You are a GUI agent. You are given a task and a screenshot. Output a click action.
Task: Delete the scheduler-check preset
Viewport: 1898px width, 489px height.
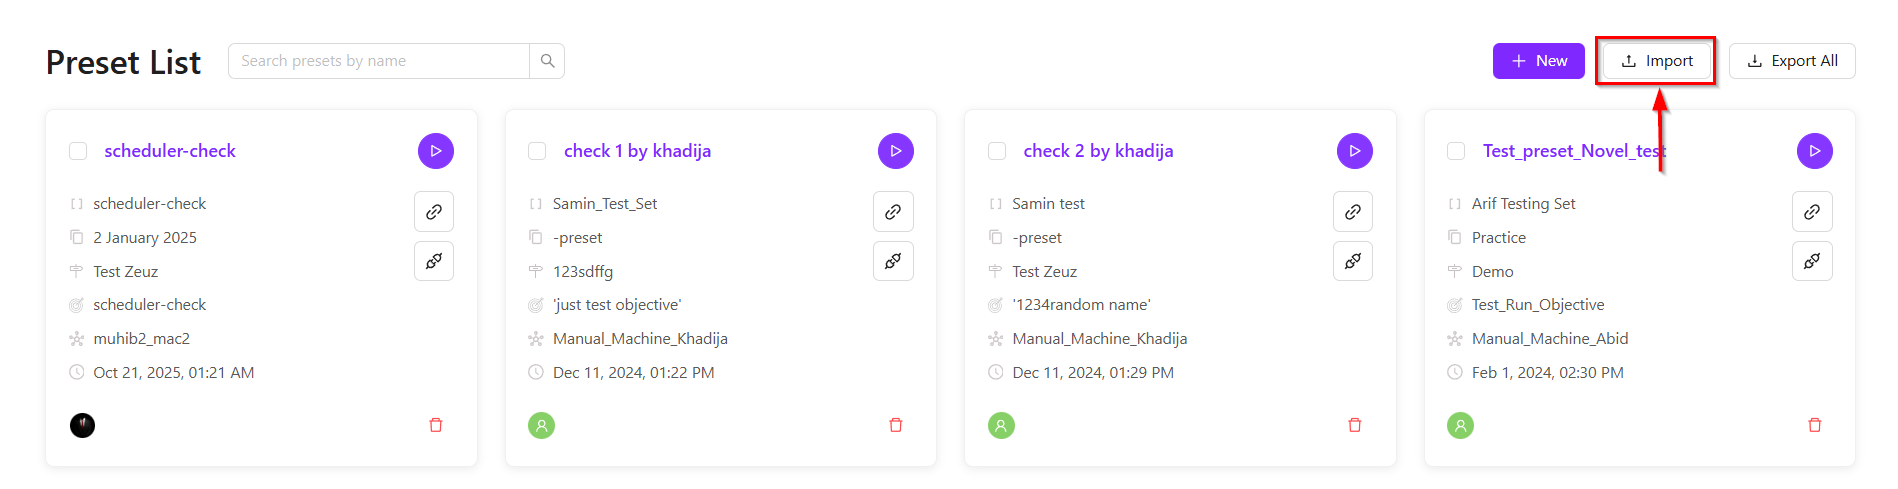(x=436, y=425)
